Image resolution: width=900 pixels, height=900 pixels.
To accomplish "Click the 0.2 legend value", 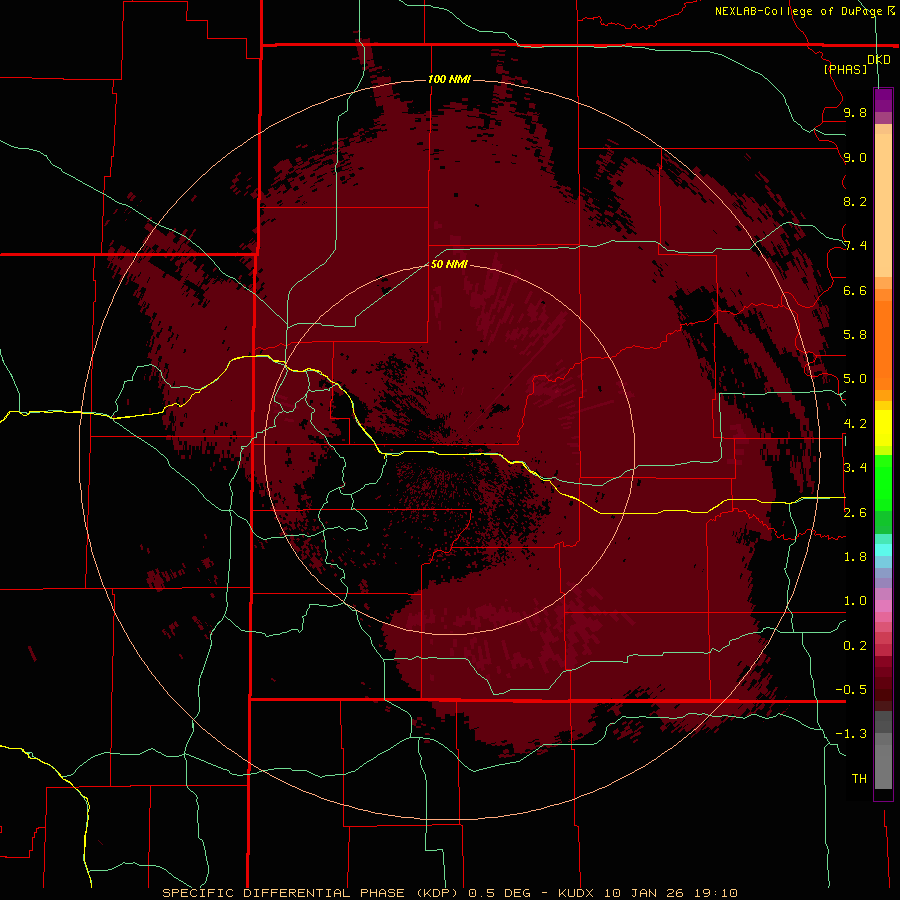I will click(x=855, y=646).
